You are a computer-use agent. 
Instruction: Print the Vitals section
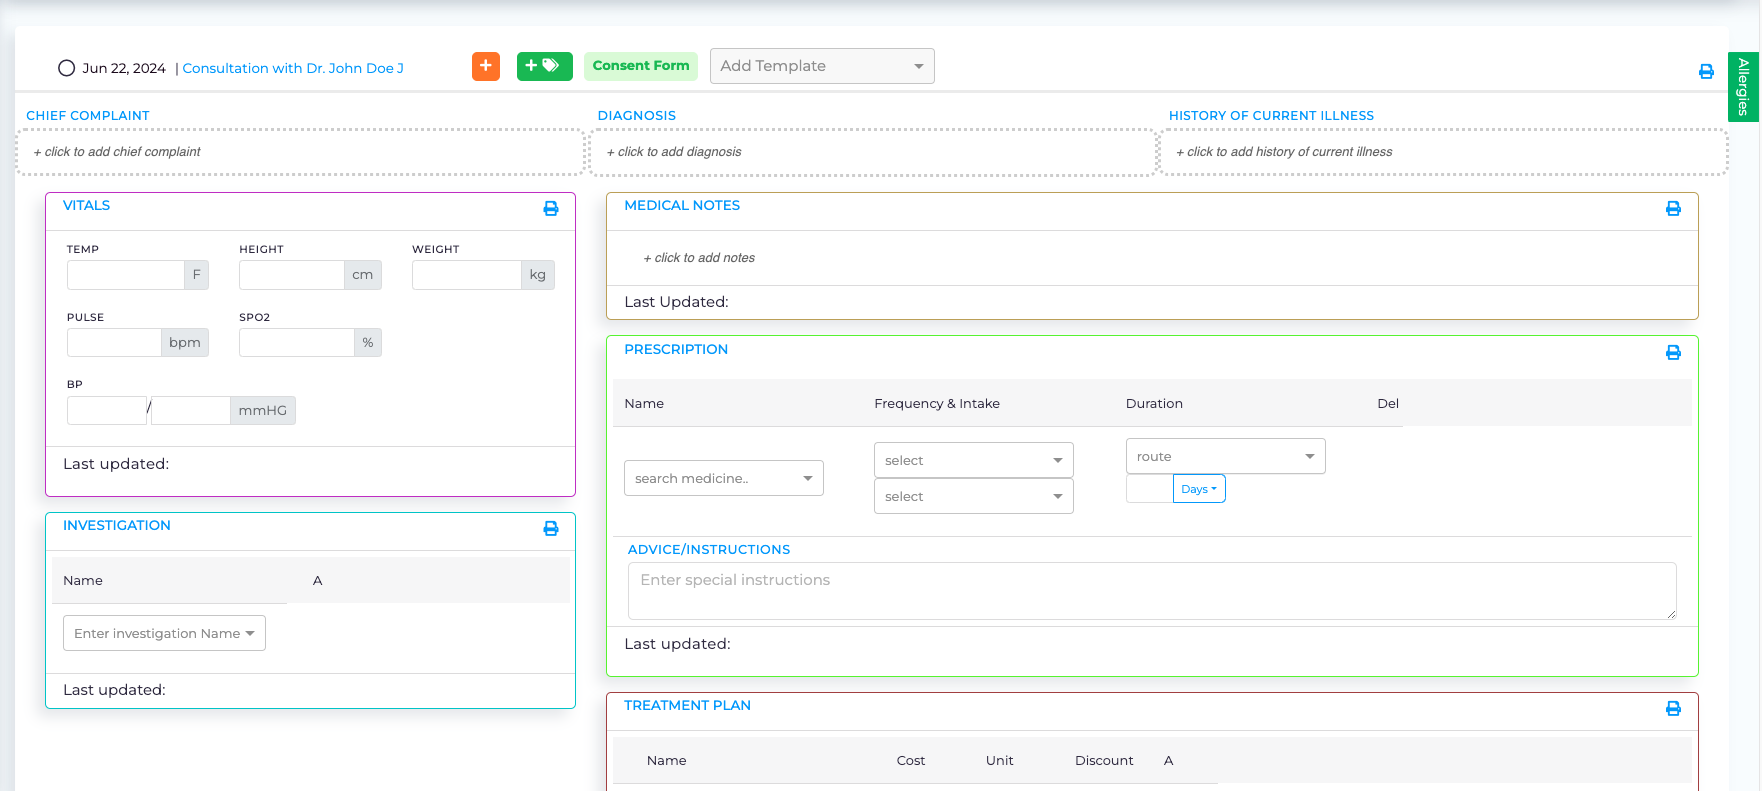pyautogui.click(x=550, y=208)
